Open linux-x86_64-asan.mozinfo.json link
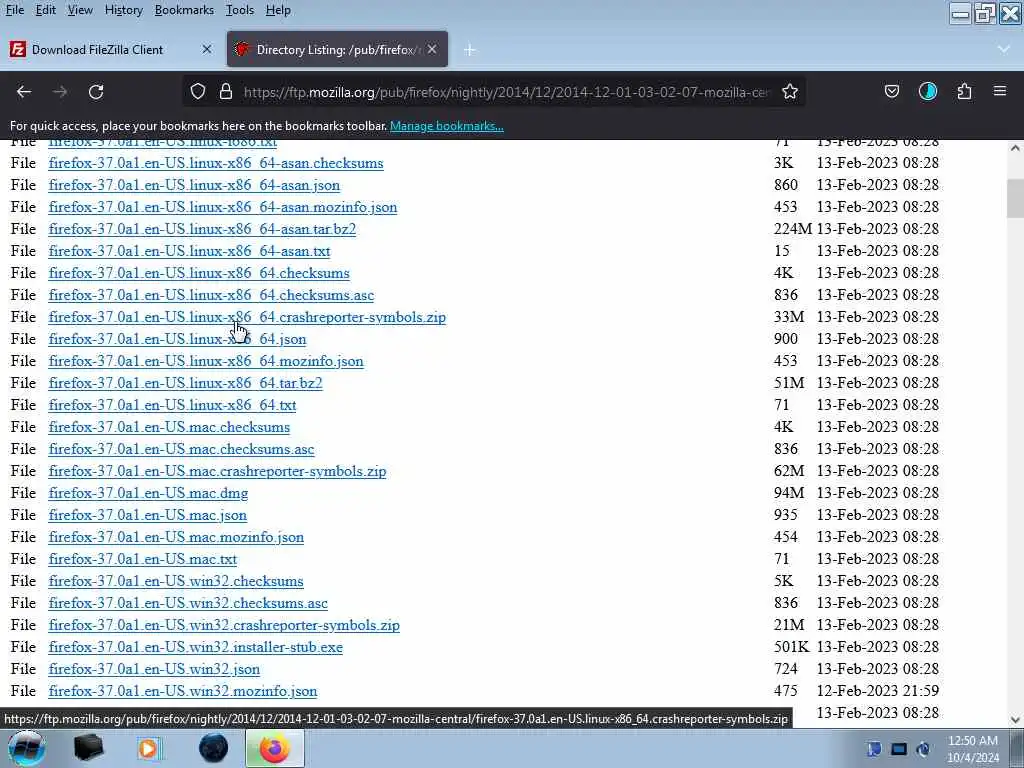 pos(223,207)
